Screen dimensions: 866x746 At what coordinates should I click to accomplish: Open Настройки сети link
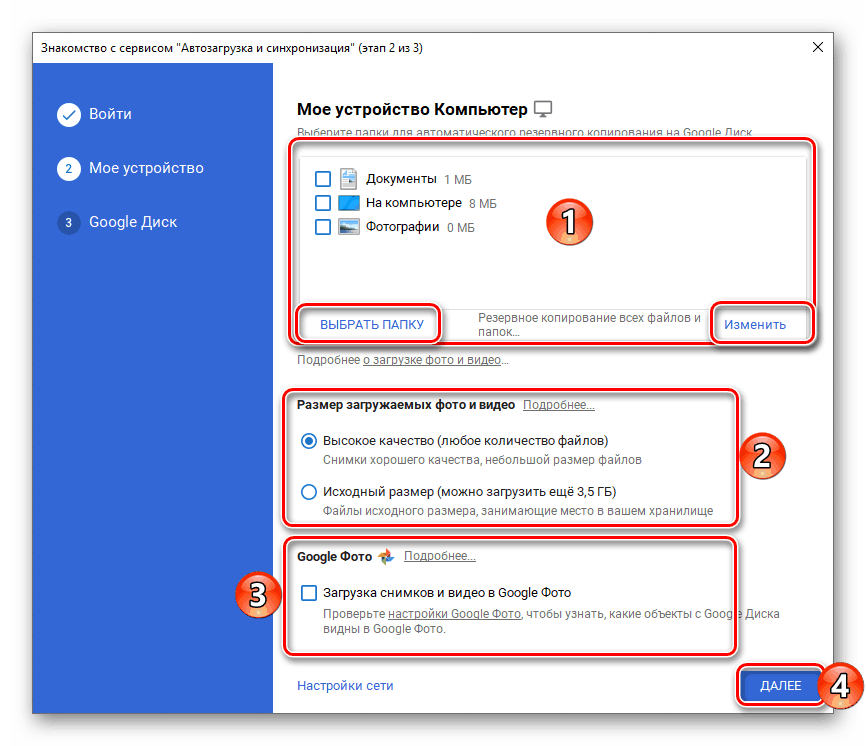click(x=345, y=685)
